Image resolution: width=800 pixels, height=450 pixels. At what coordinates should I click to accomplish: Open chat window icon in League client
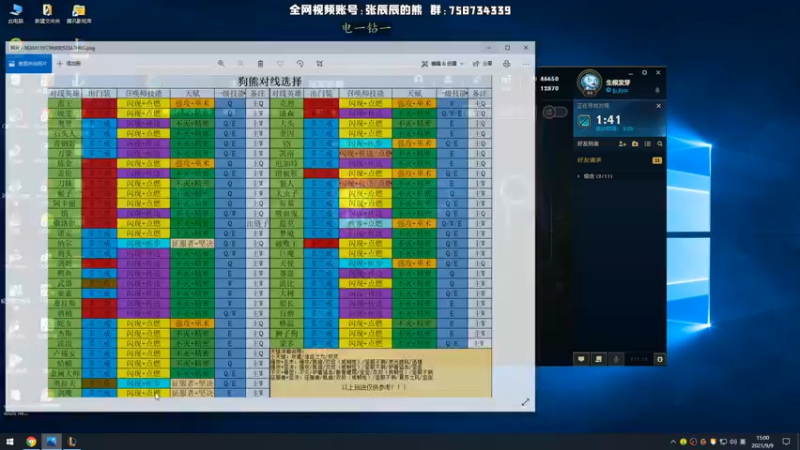pyautogui.click(x=581, y=359)
